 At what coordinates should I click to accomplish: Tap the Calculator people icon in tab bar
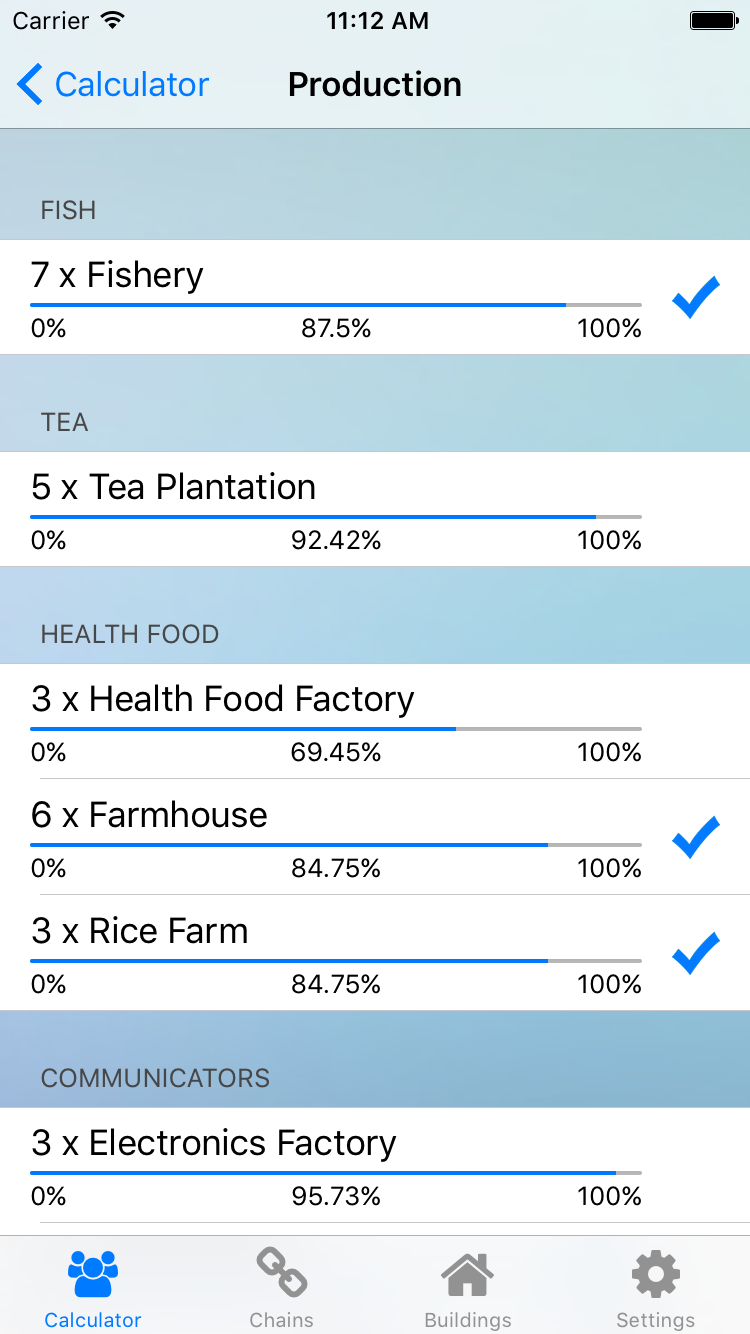tap(93, 1275)
